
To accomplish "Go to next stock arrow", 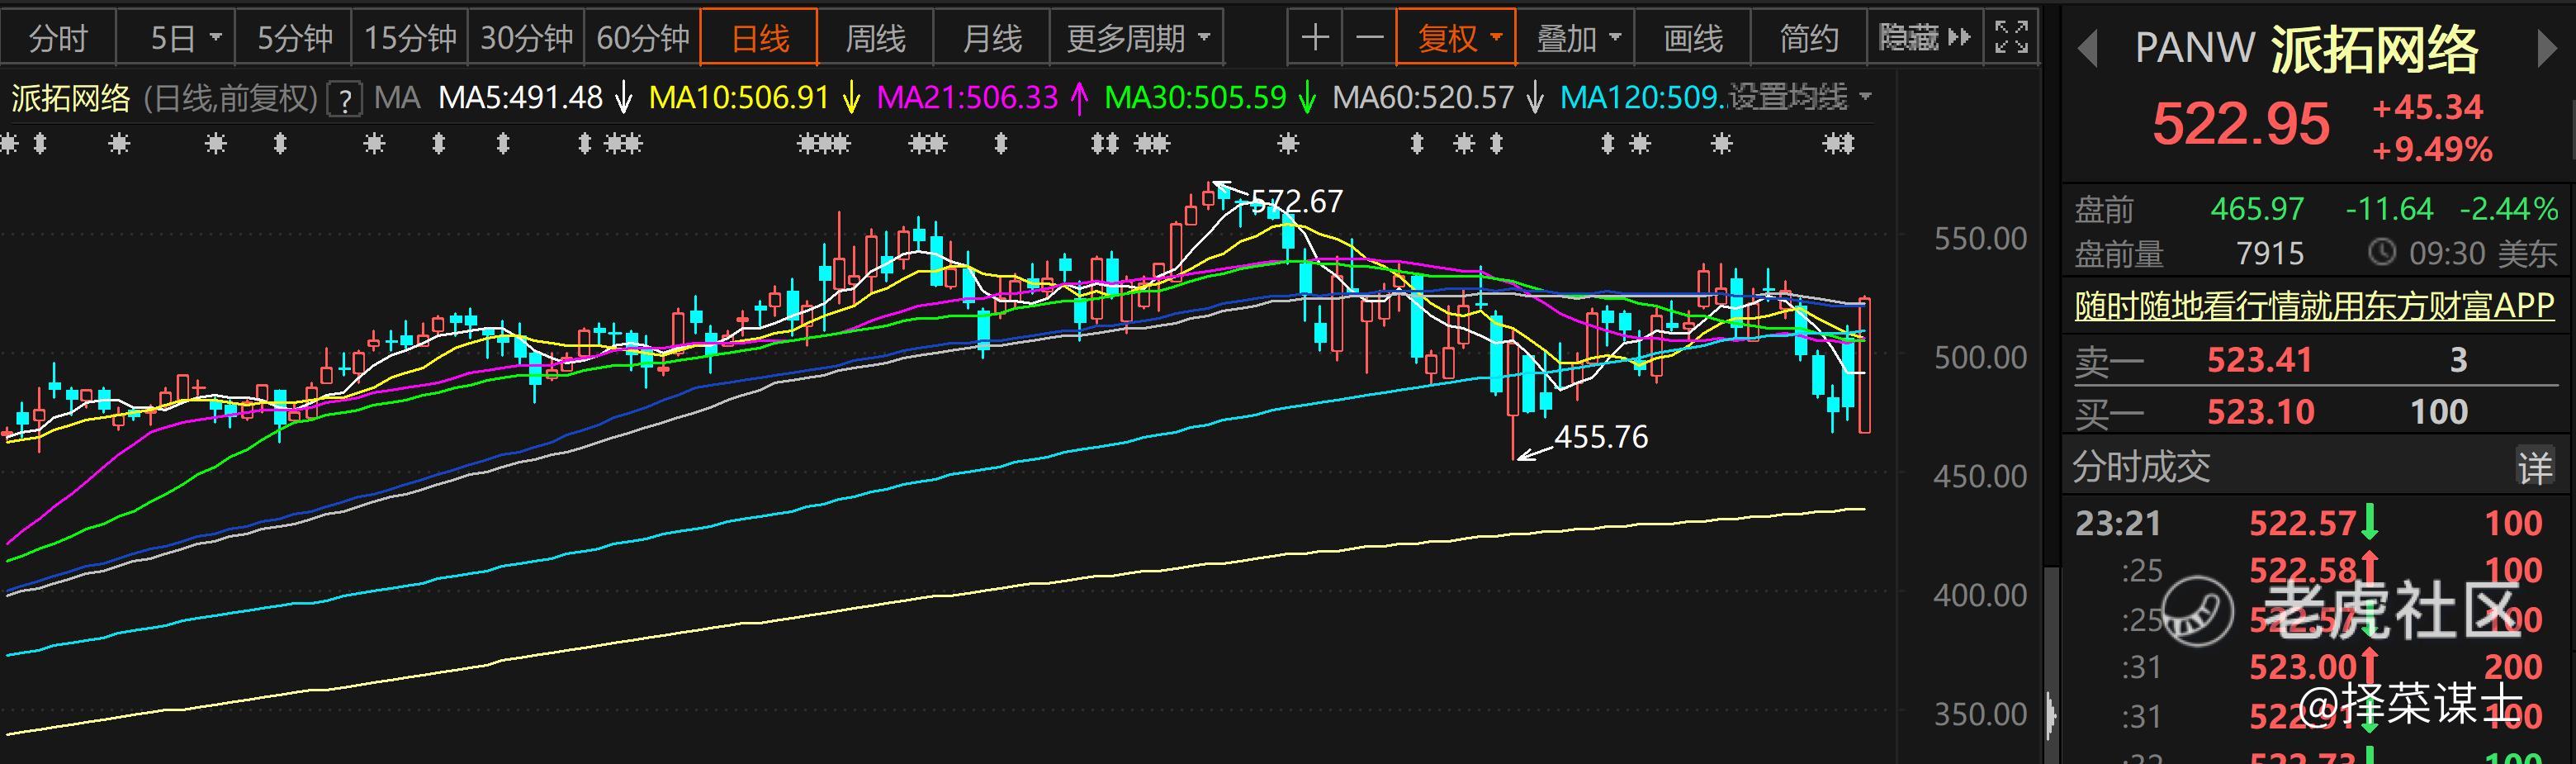I will (x=2547, y=49).
